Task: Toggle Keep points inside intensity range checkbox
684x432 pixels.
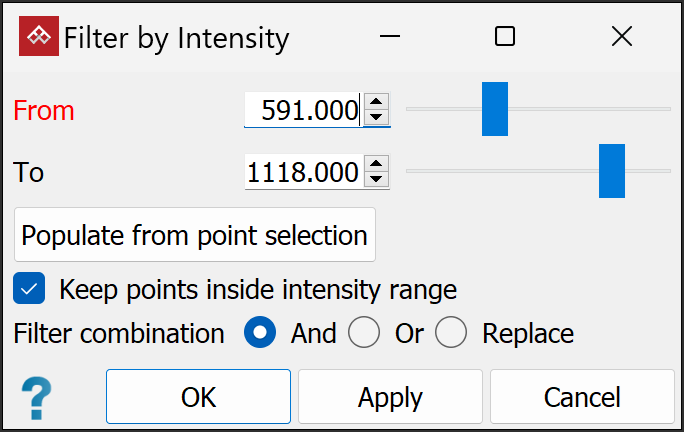Action: (30, 290)
